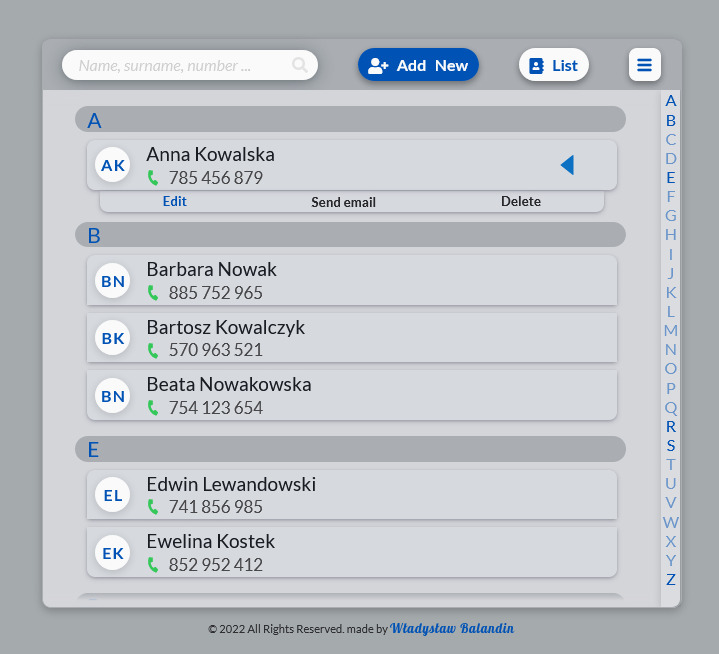Click letter M in alphabet index
719x654 pixels.
[x=671, y=330]
